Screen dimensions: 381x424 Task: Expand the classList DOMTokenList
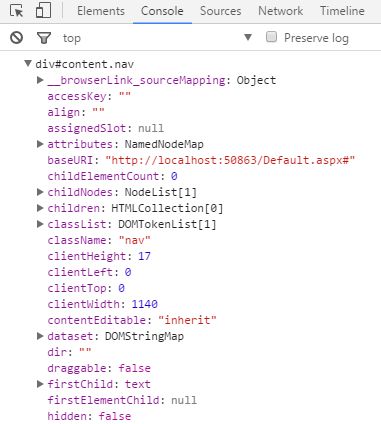(x=40, y=224)
